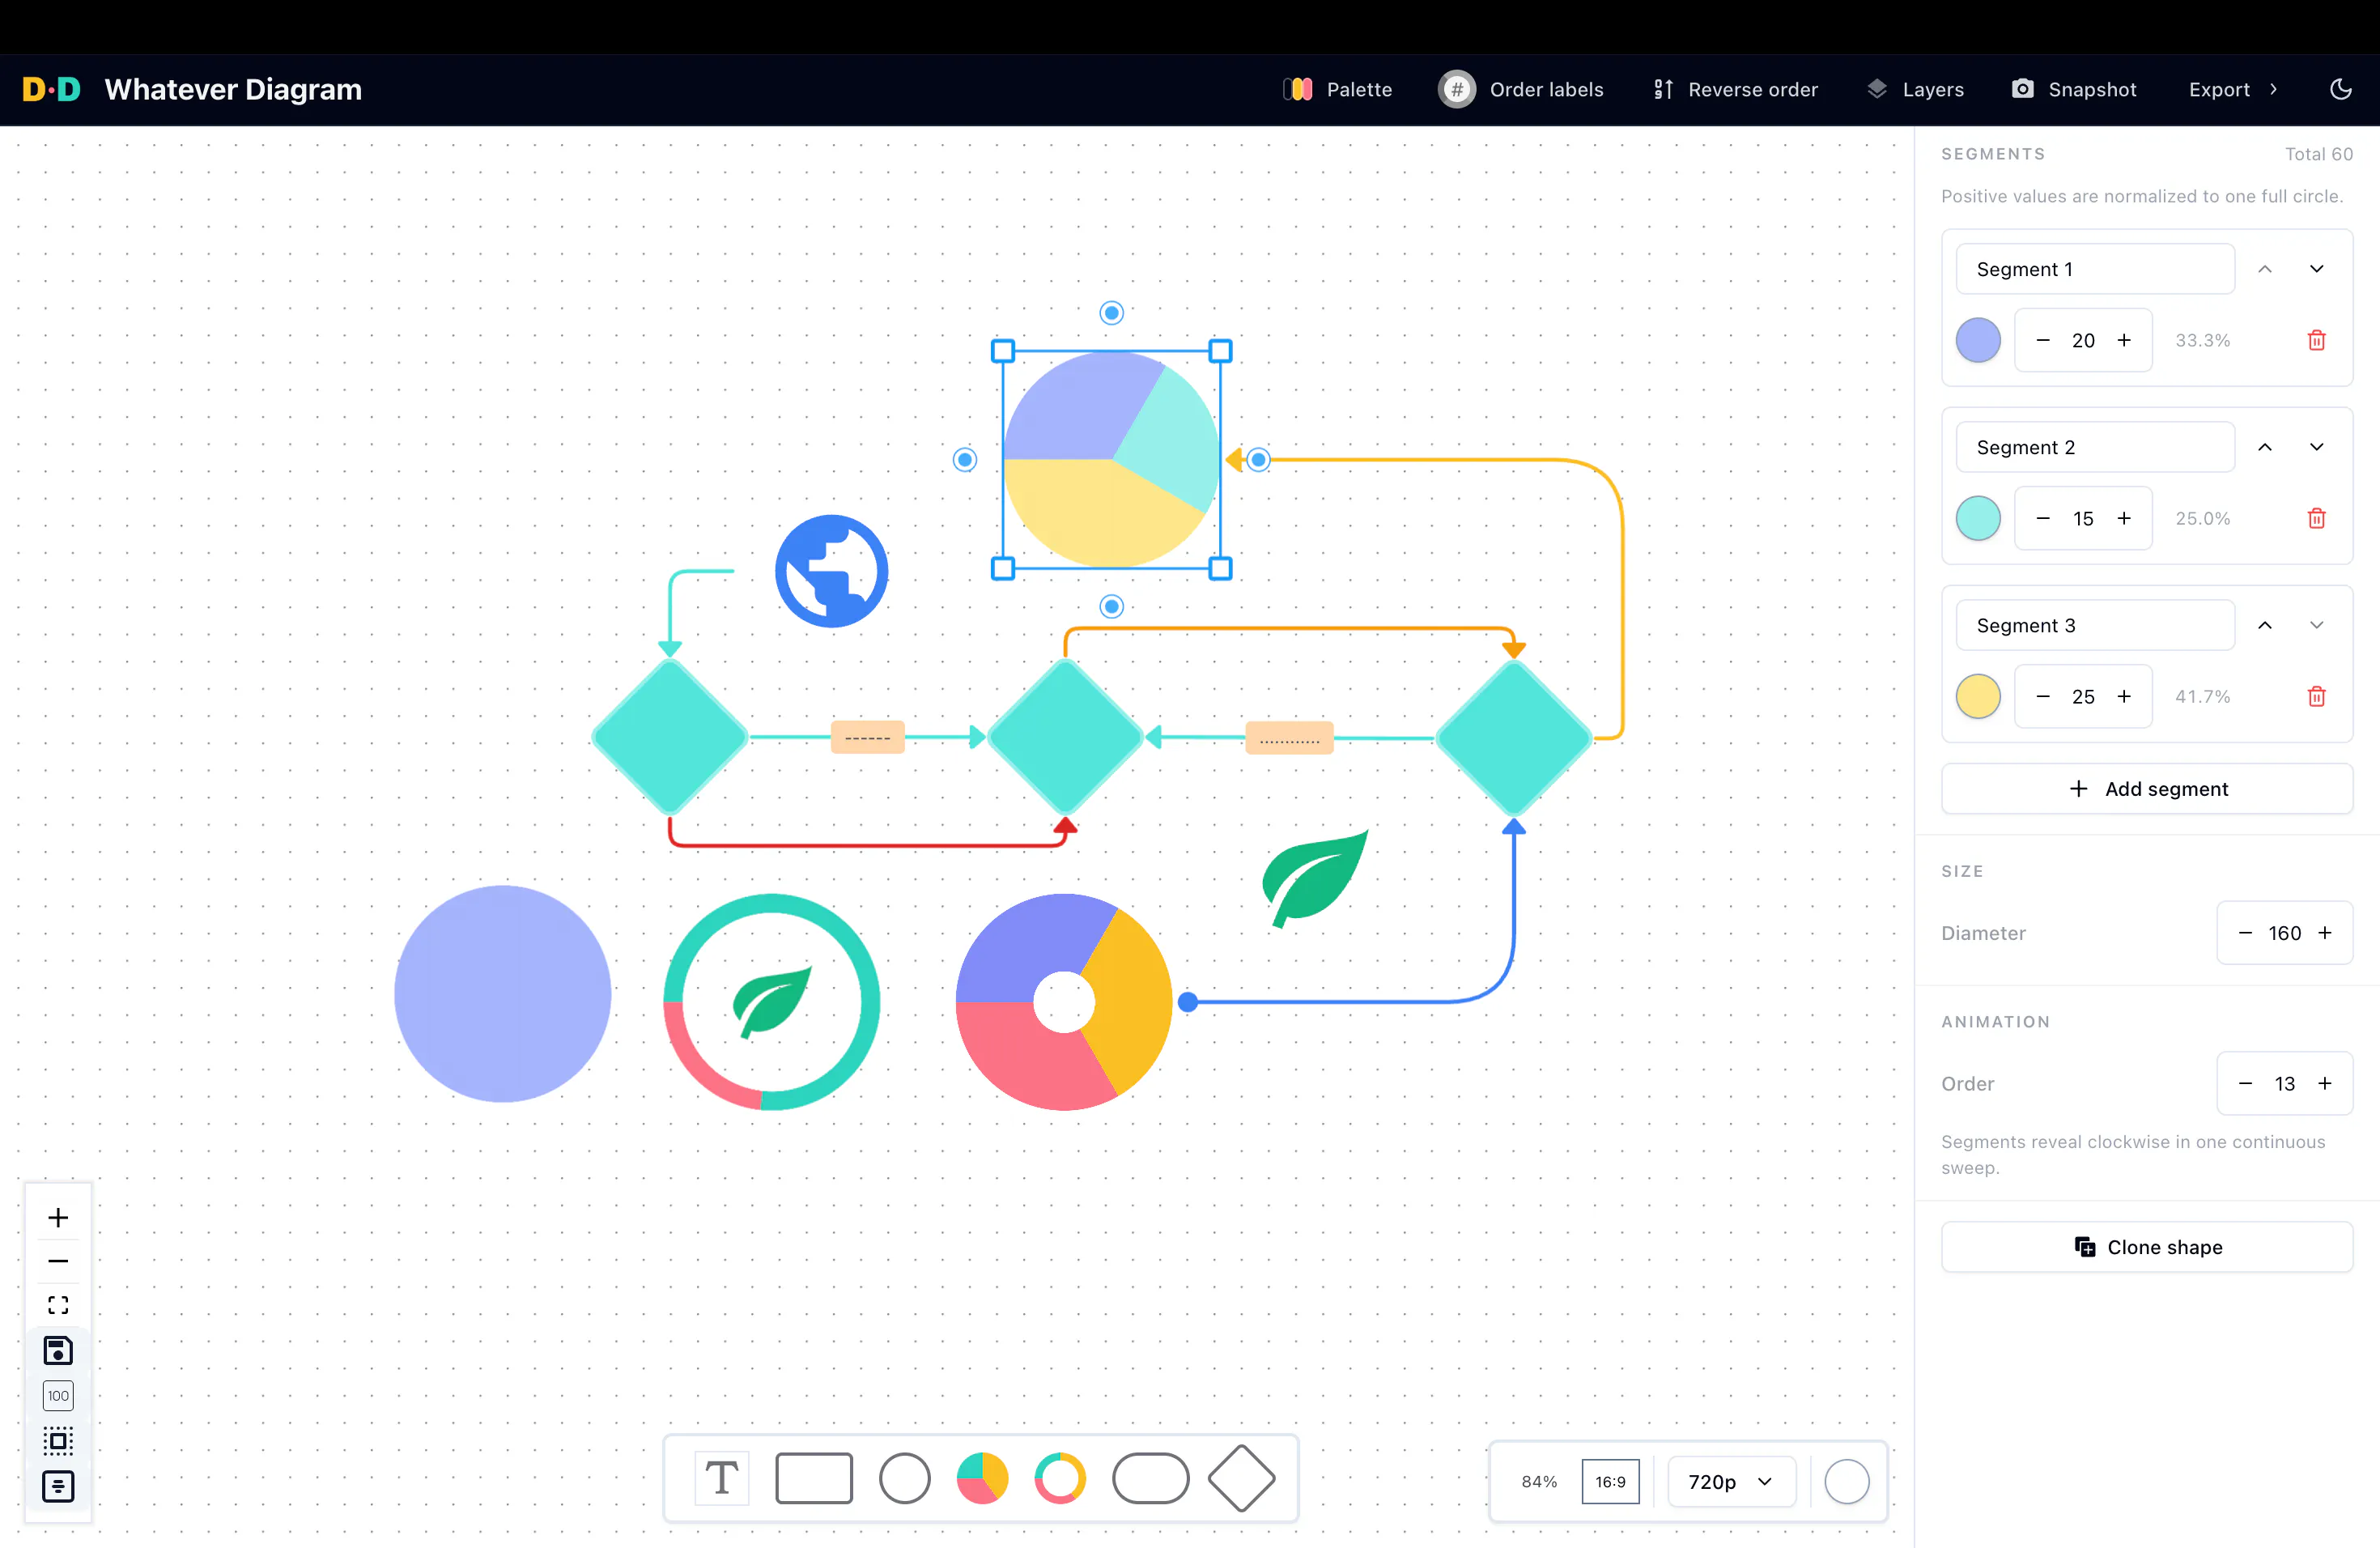Click the dashed connector label
The height and width of the screenshot is (1548, 2380).
[x=867, y=737]
